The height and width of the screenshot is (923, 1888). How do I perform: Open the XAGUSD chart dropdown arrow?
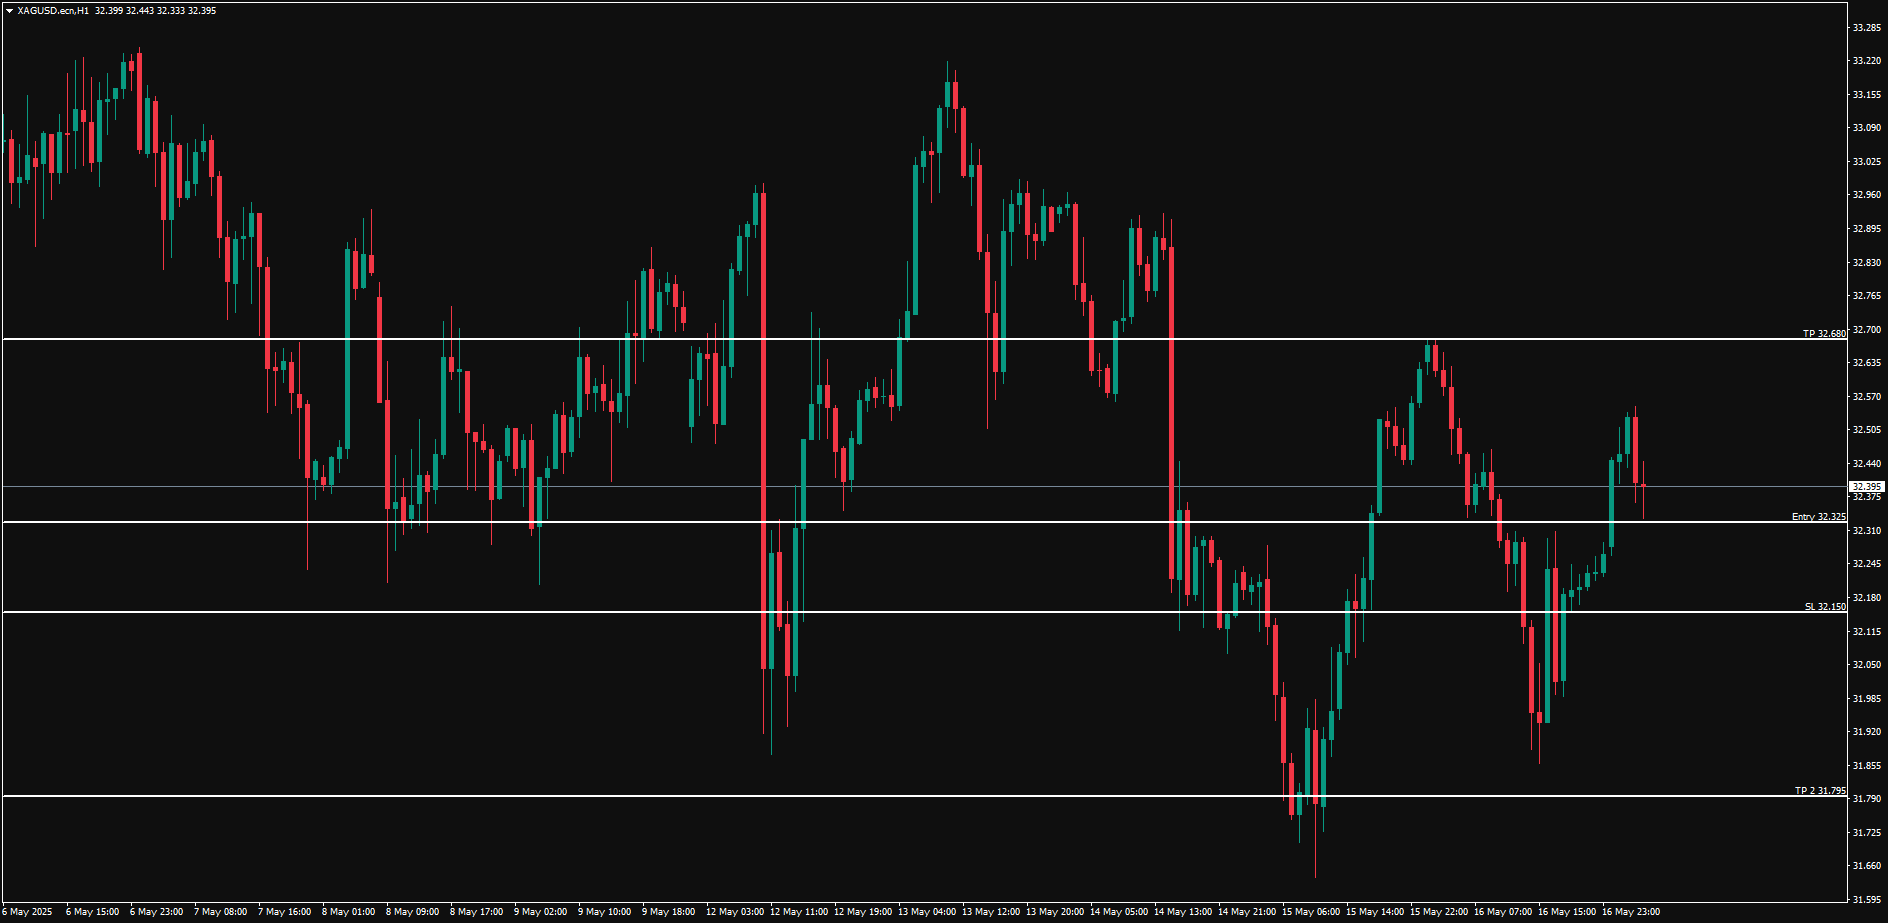click(x=8, y=10)
